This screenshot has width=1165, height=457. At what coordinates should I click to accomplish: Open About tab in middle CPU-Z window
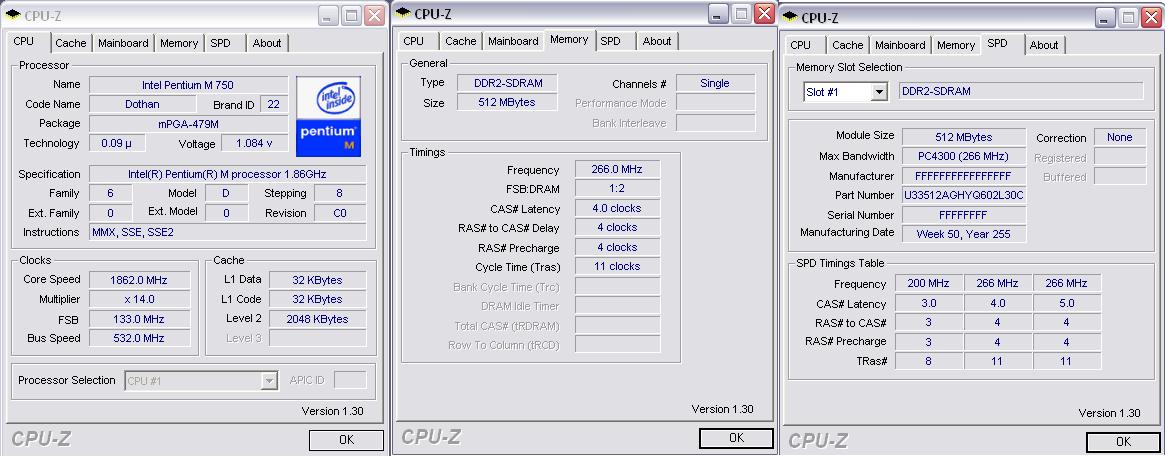pos(657,41)
